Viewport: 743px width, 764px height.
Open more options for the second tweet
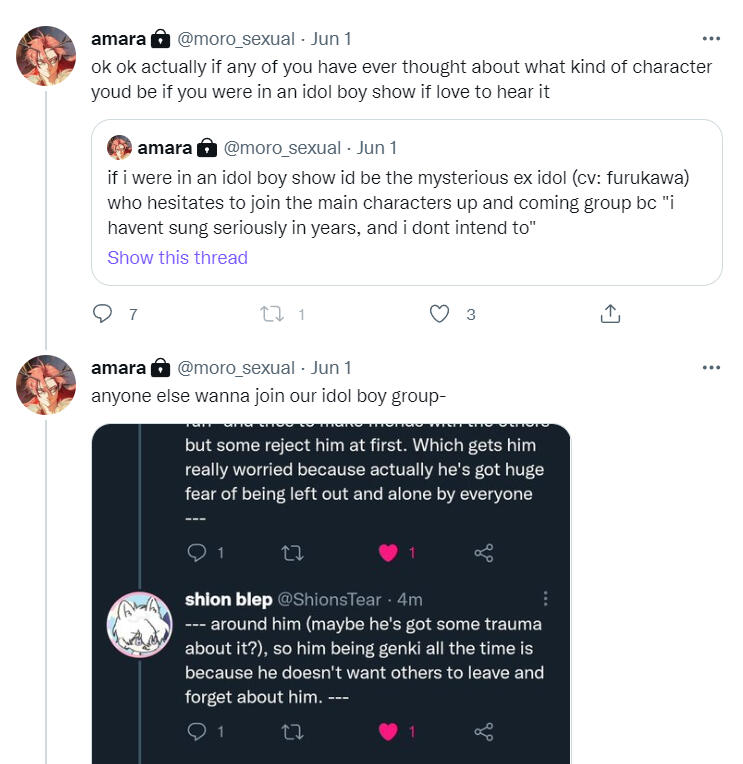711,368
